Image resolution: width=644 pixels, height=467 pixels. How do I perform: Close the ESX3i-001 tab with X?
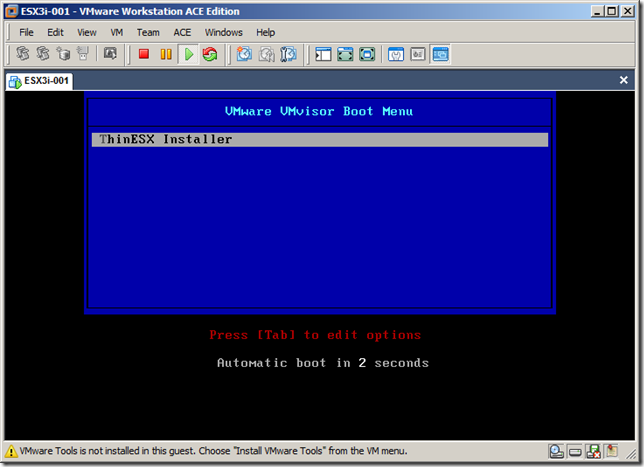(624, 81)
